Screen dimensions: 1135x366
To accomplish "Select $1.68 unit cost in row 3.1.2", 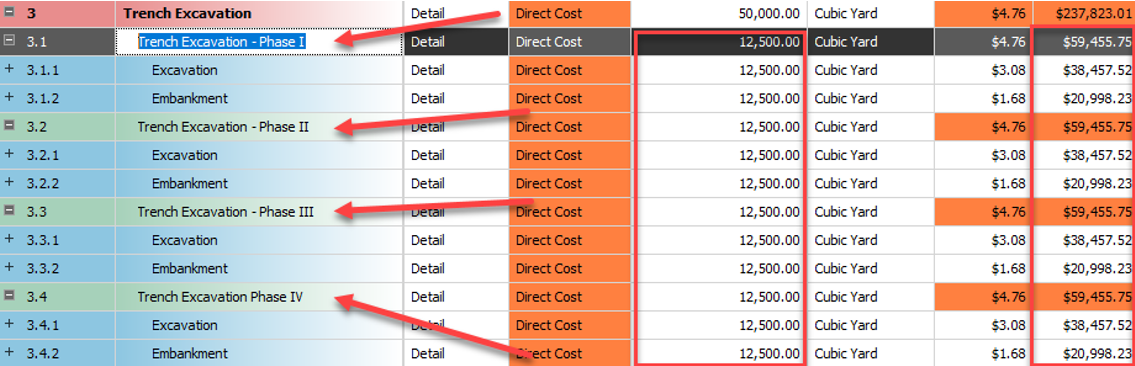I will pos(984,98).
